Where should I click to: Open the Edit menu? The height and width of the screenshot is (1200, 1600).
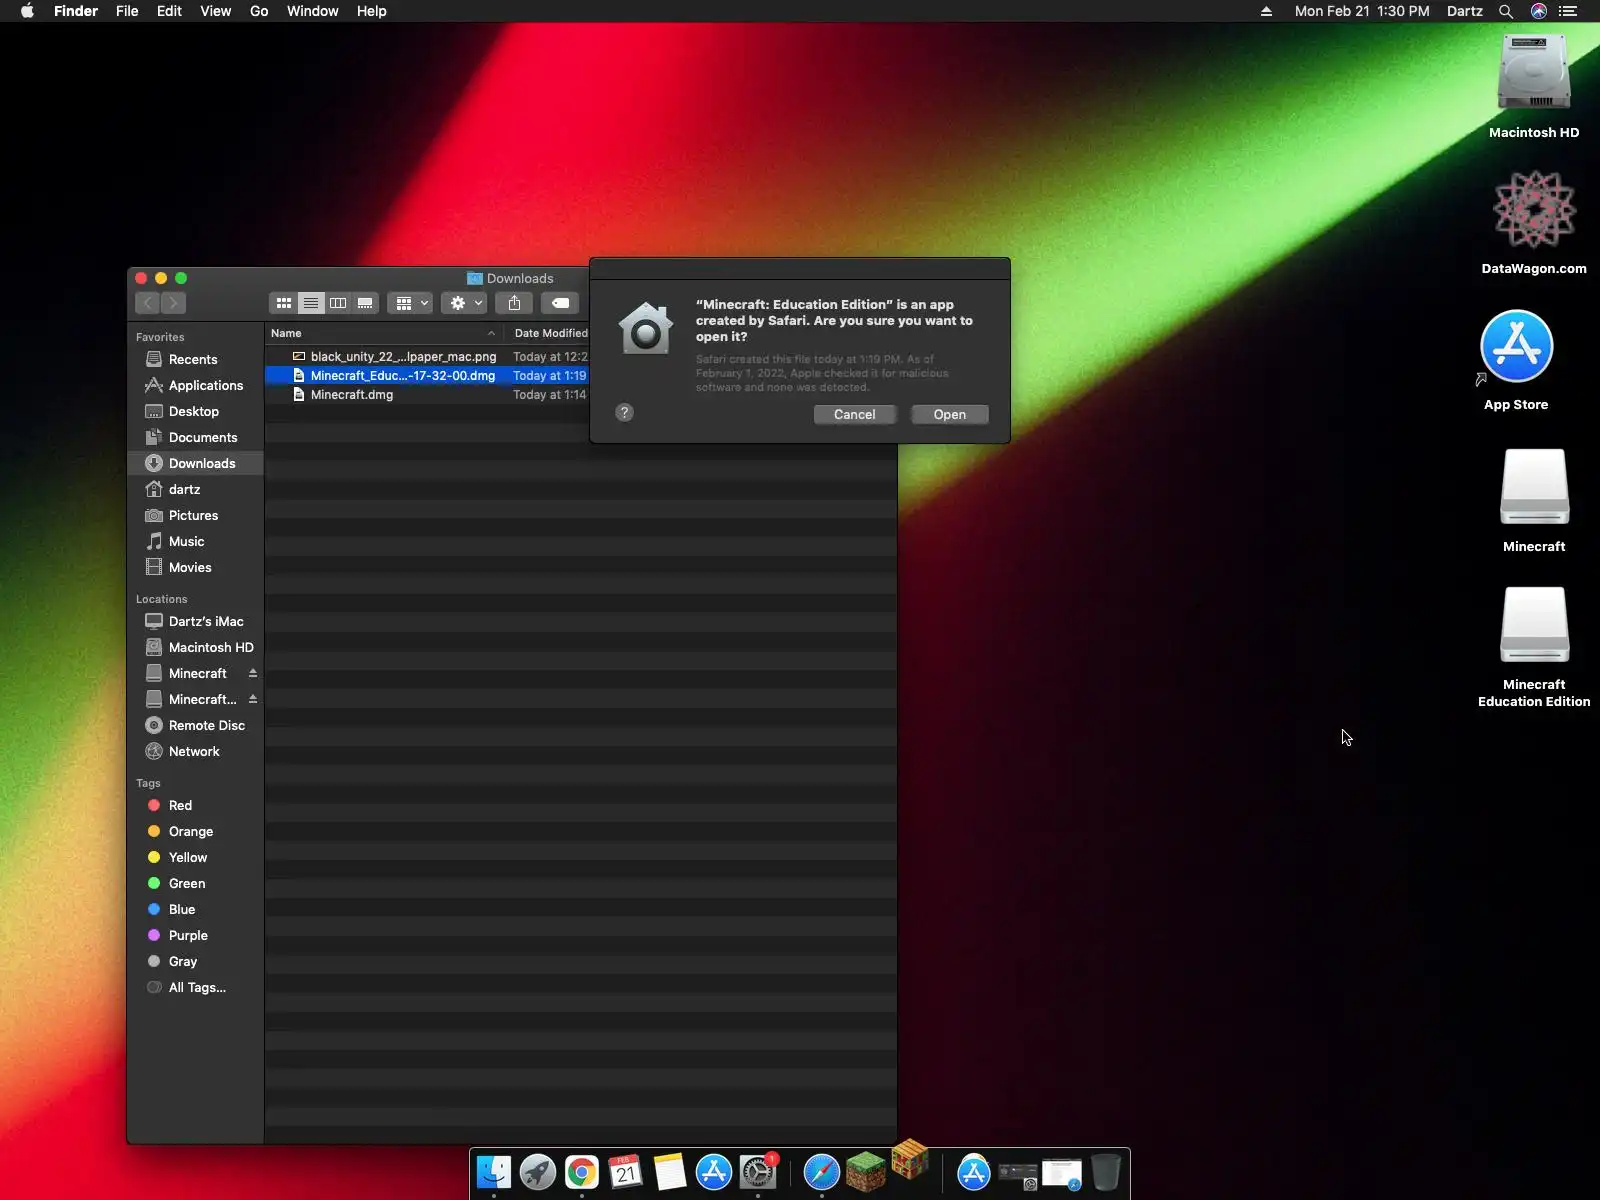tap(169, 11)
